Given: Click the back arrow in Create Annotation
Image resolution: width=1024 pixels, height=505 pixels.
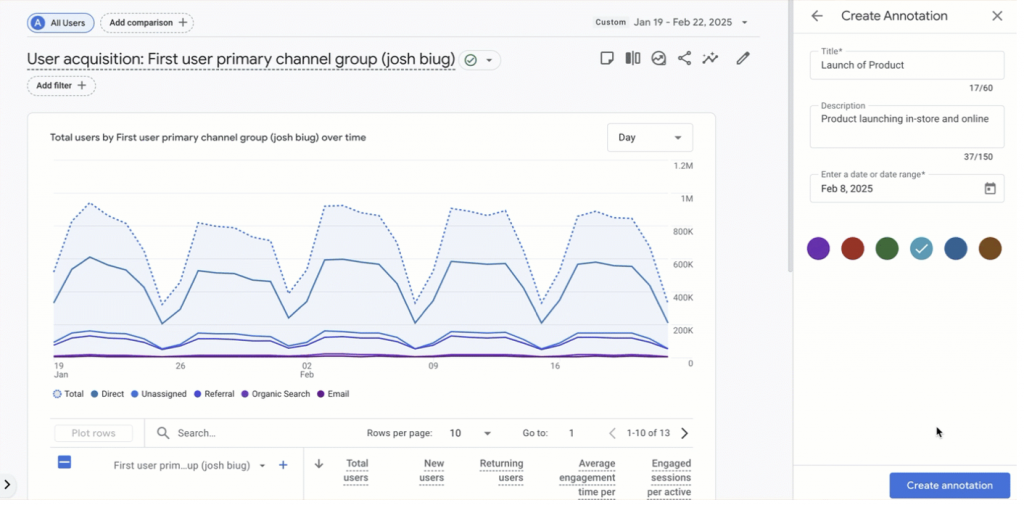Looking at the screenshot, I should 817,16.
